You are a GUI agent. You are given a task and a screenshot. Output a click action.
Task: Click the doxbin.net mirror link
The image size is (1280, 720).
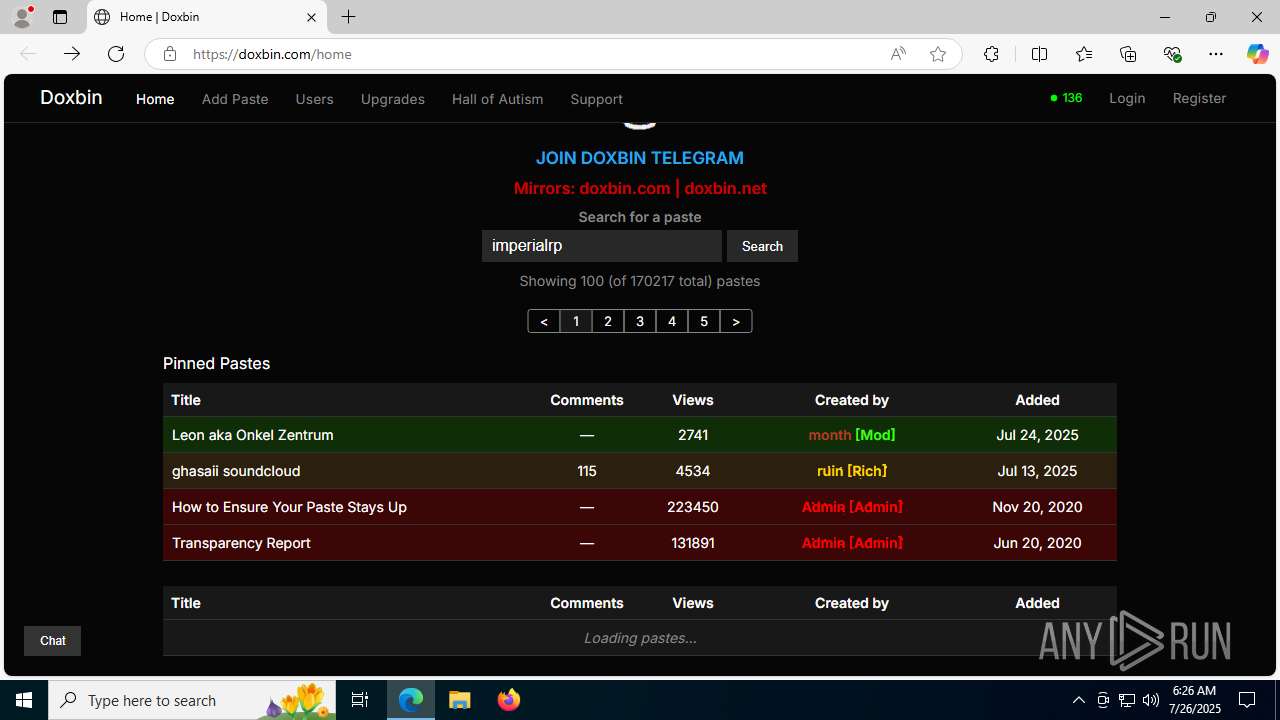click(725, 188)
